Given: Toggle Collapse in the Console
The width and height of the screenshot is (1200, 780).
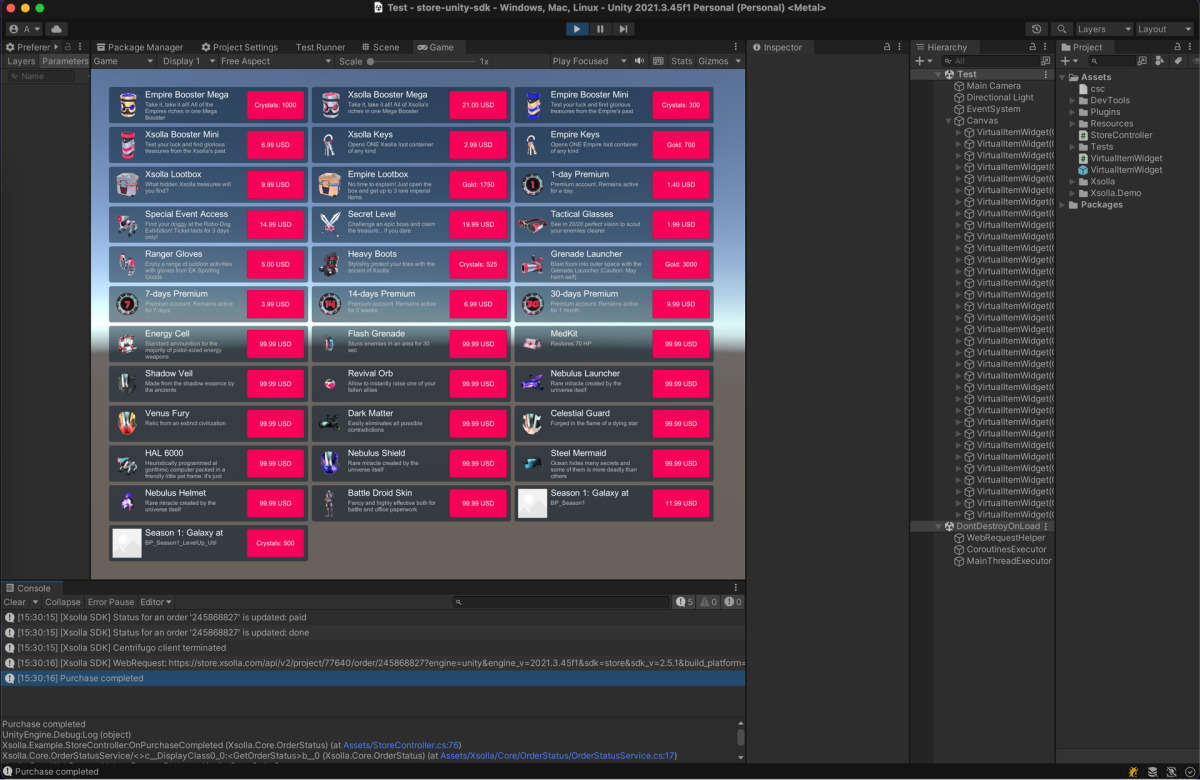Looking at the screenshot, I should point(62,602).
